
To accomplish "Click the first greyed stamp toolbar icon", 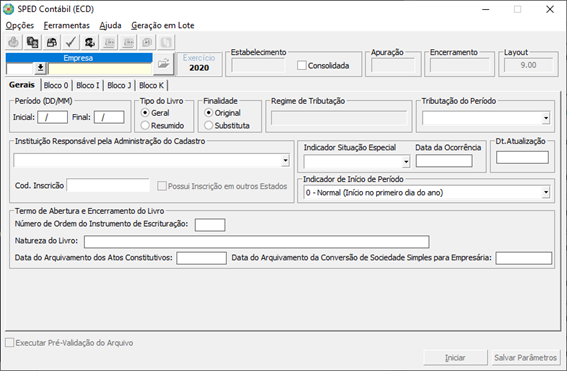I will click(14, 42).
